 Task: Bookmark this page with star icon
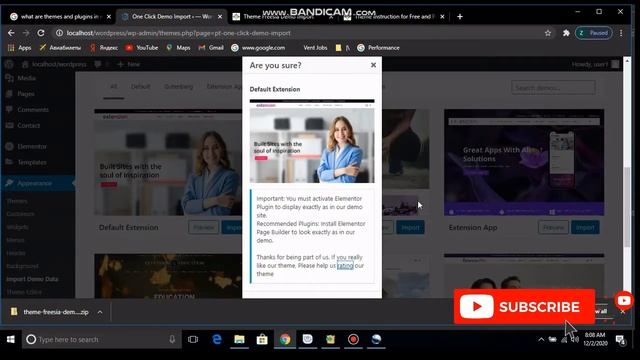[548, 33]
